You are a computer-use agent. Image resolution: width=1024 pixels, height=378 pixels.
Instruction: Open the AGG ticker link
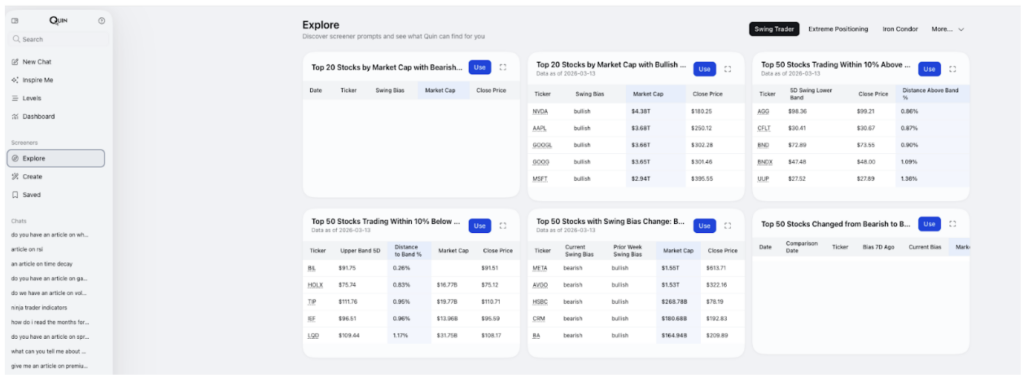(x=763, y=112)
